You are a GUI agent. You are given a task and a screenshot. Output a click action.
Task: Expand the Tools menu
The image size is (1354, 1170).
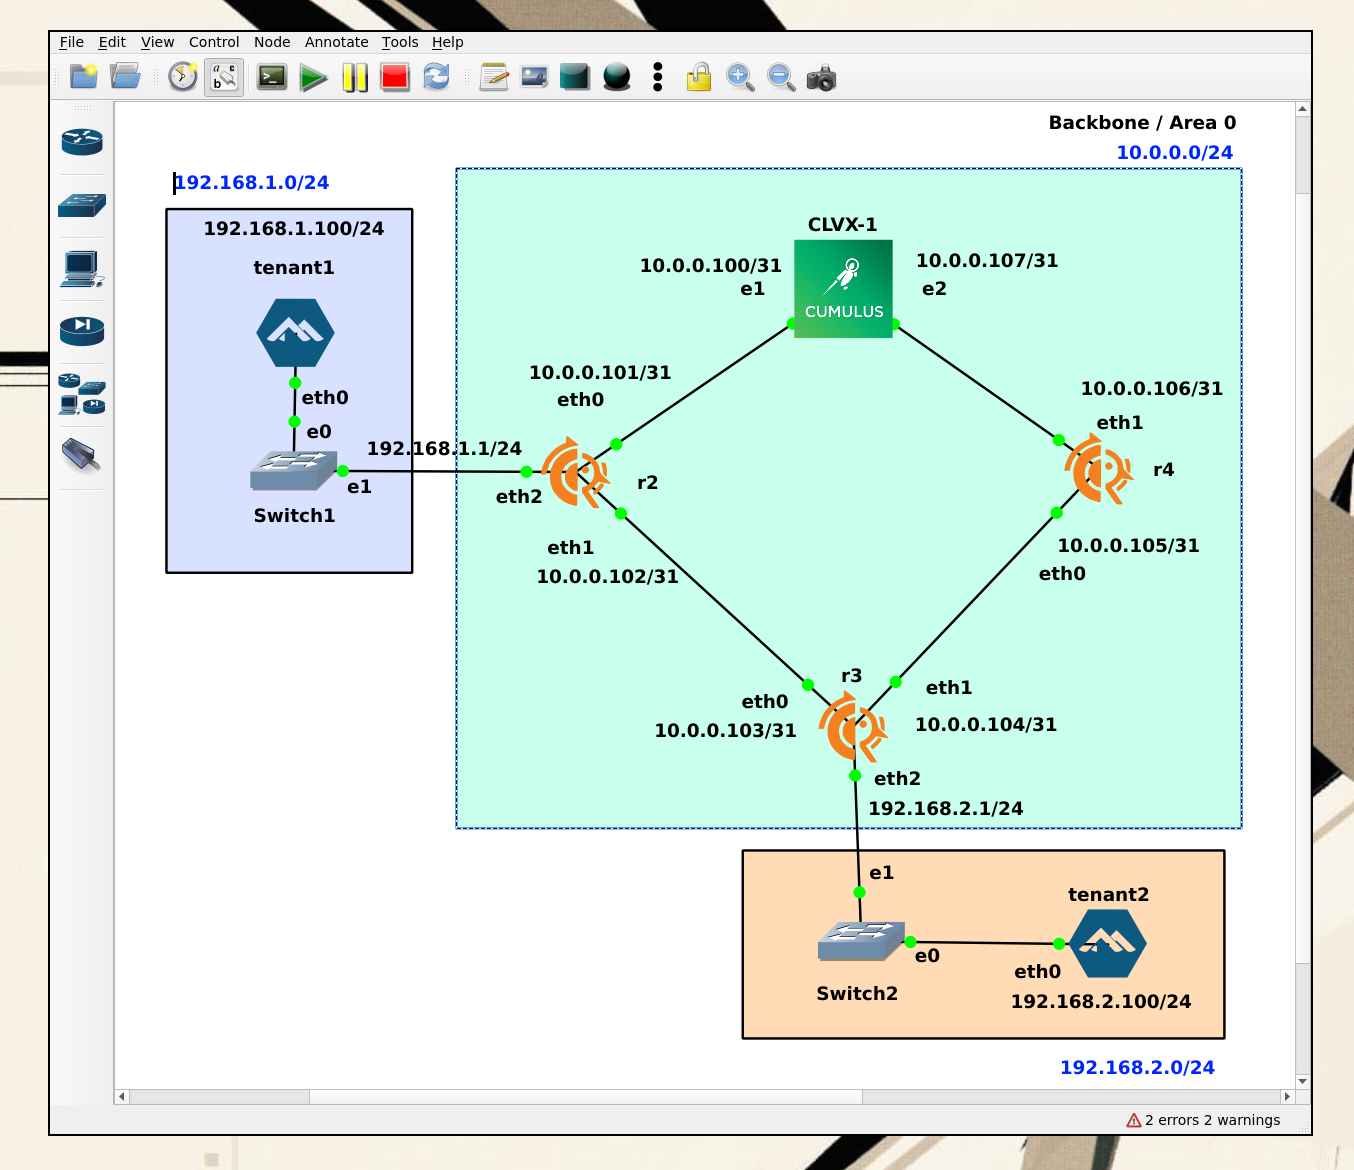pos(399,42)
